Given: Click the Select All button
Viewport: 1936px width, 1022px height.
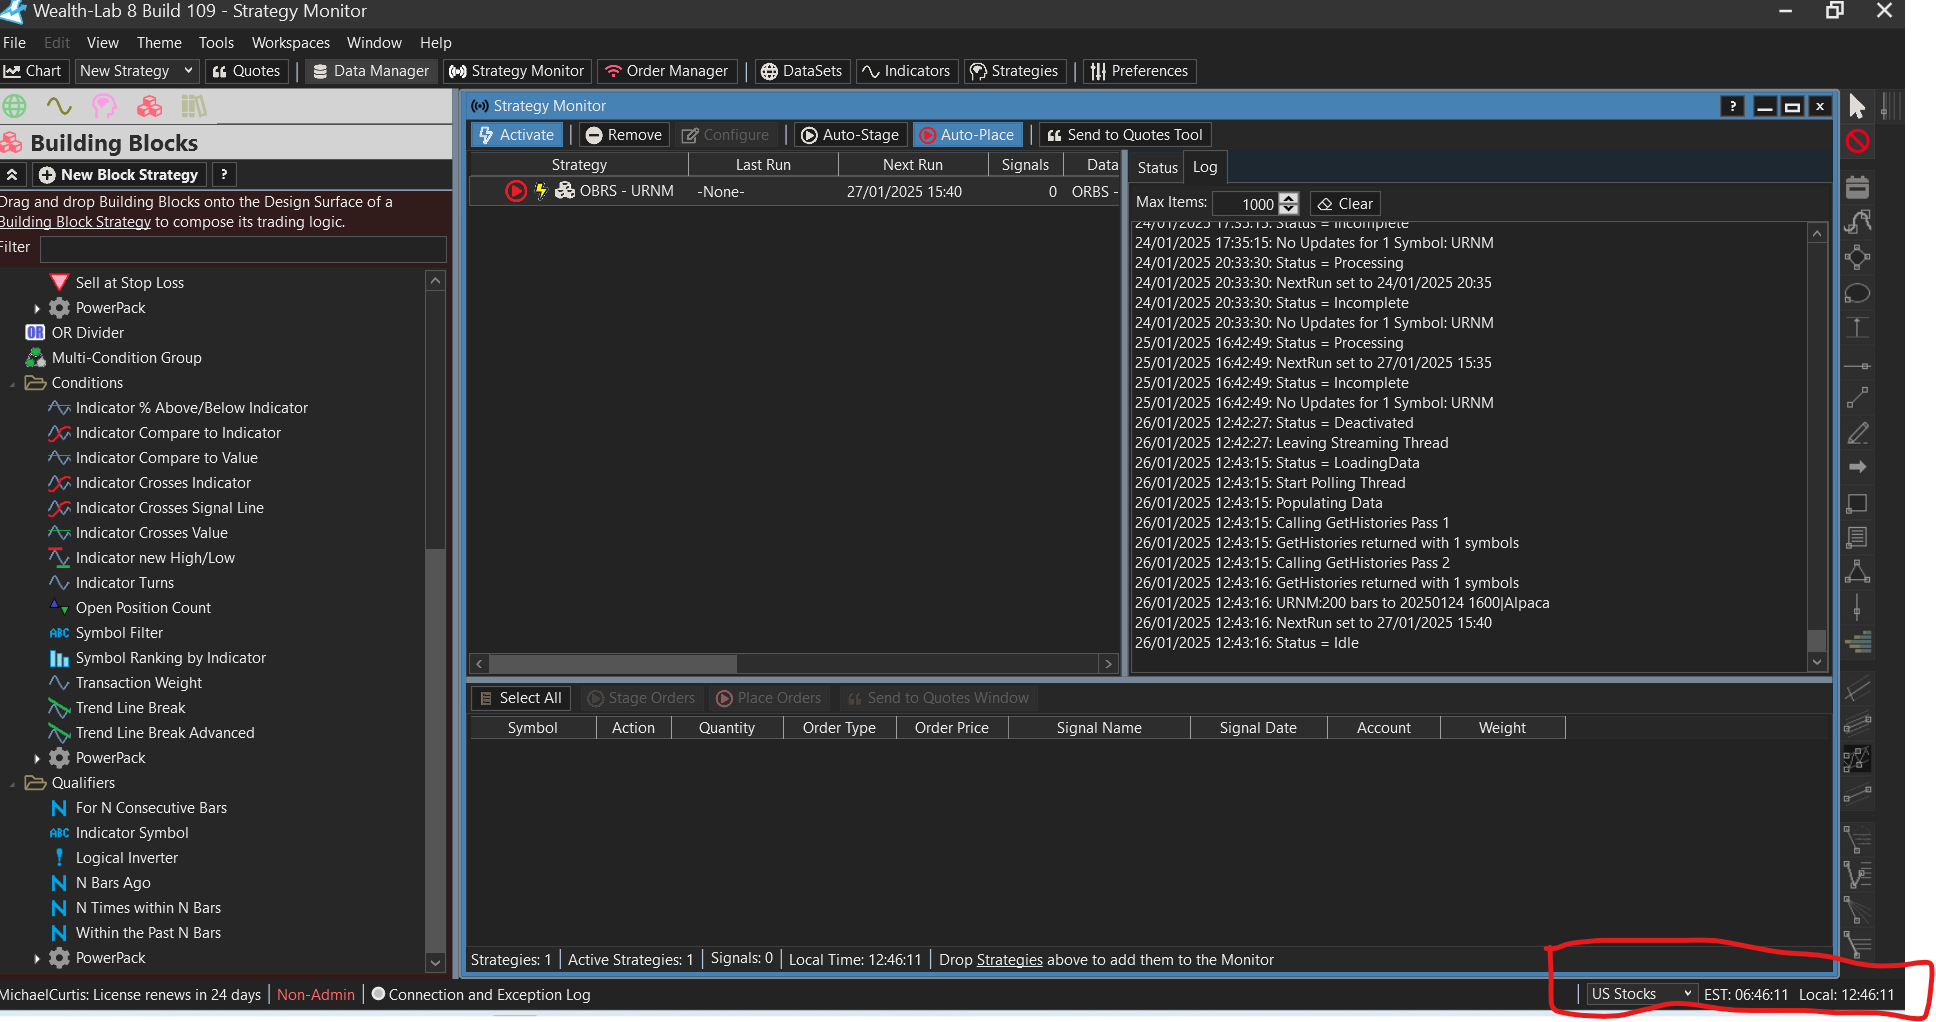Looking at the screenshot, I should pos(521,698).
